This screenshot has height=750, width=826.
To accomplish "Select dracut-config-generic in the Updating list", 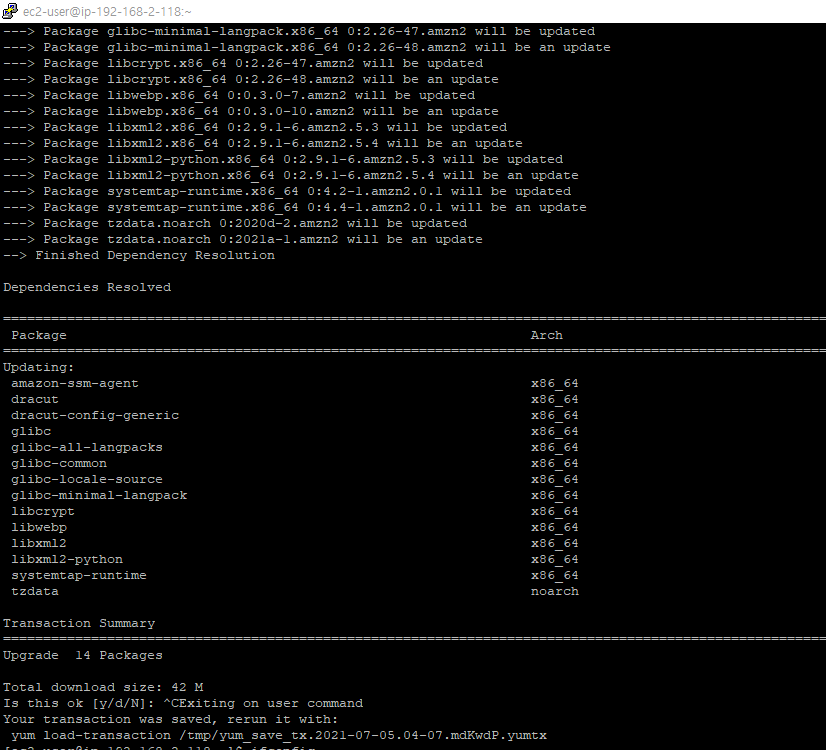I will tap(95, 415).
